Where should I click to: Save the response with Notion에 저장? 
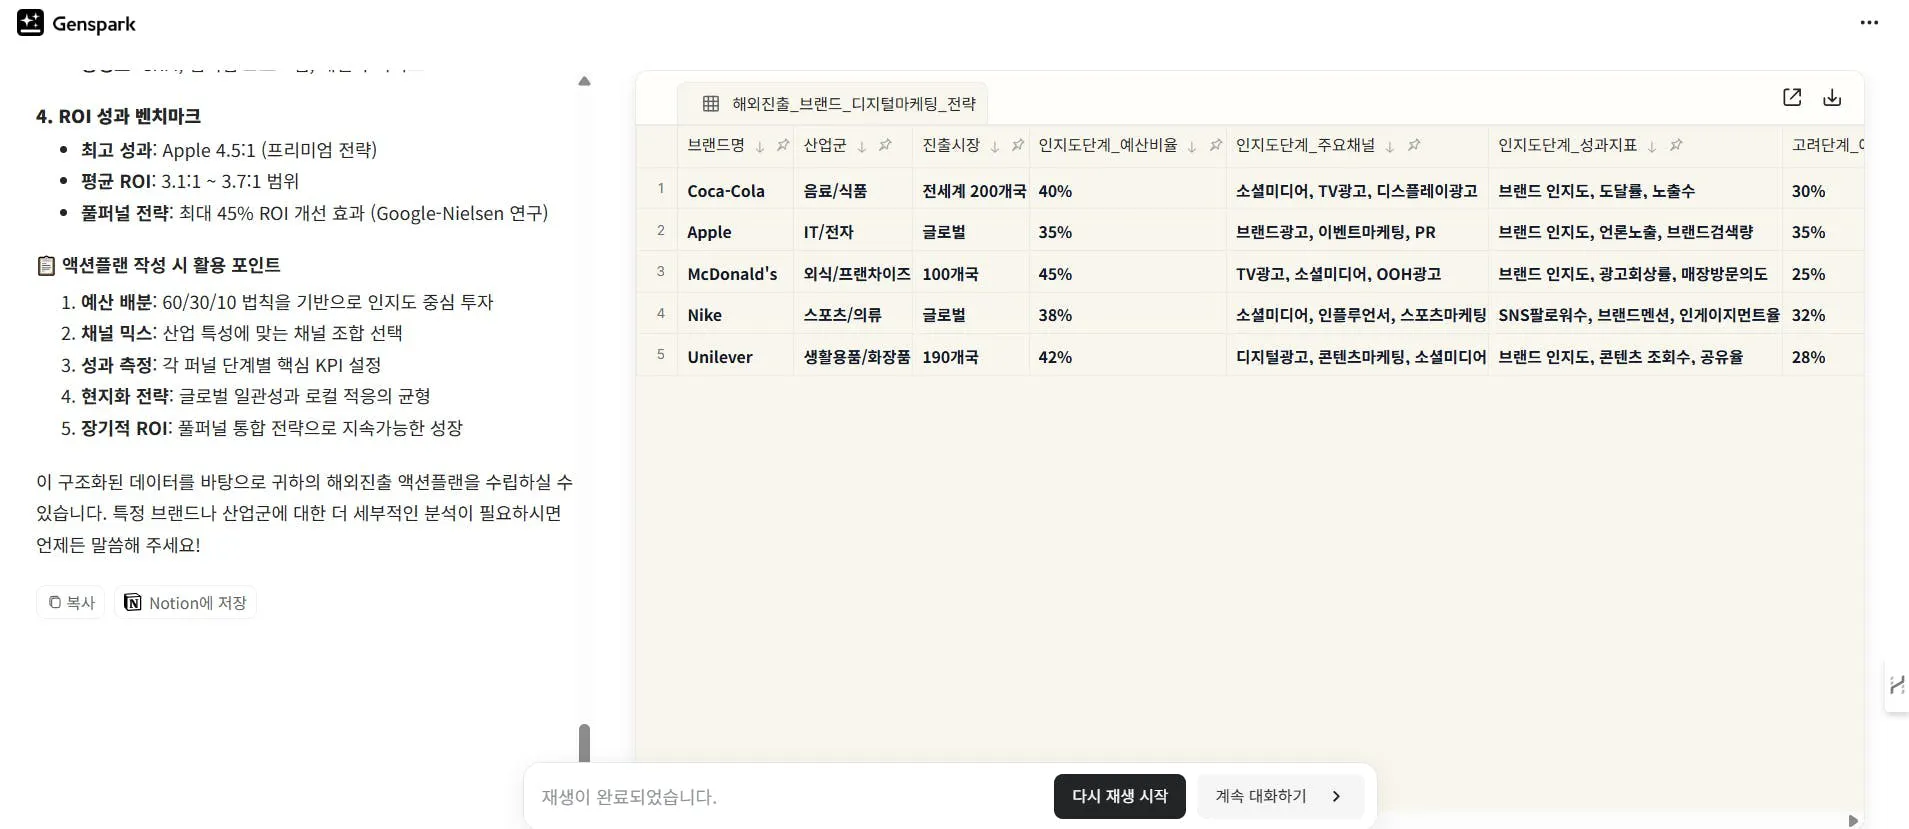click(x=185, y=602)
